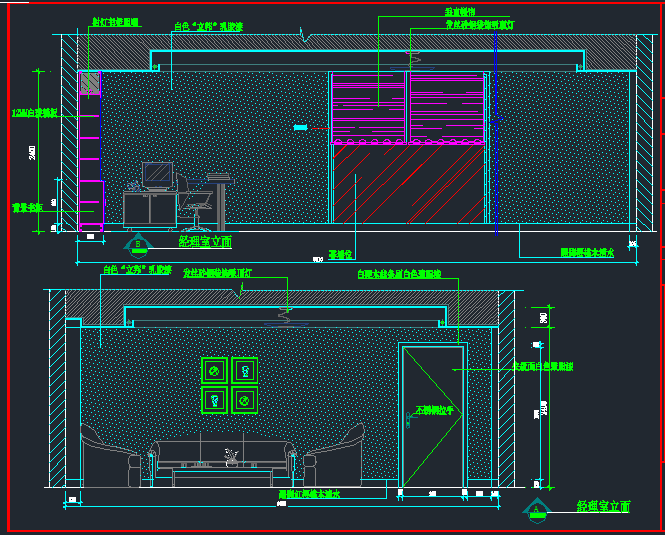Select the bottom-right green framed picture

click(x=245, y=400)
